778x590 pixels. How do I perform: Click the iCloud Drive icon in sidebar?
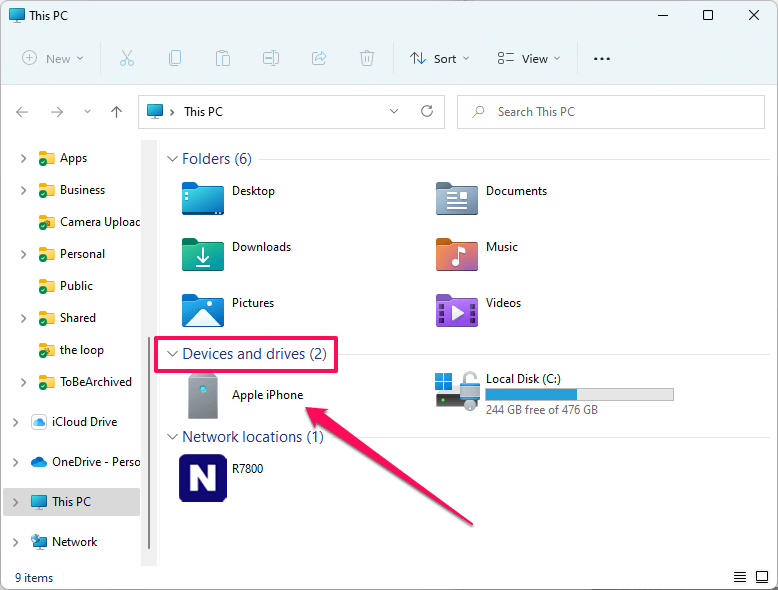(x=39, y=422)
